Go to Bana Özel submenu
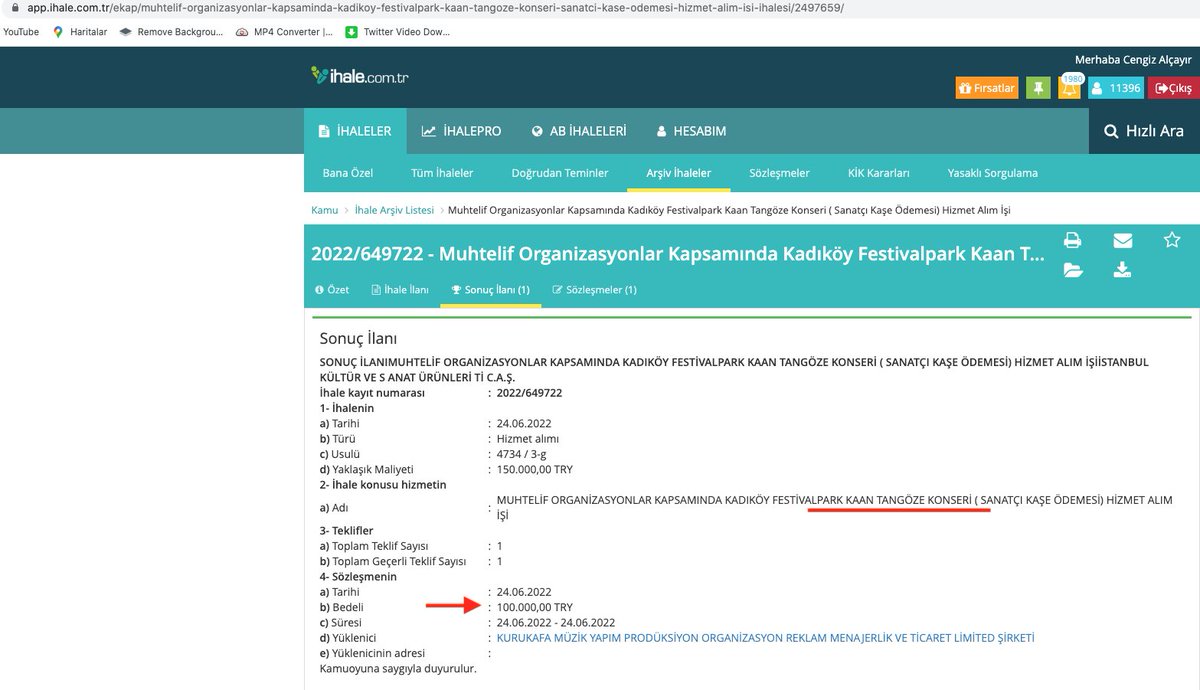1200x690 pixels. click(x=347, y=173)
